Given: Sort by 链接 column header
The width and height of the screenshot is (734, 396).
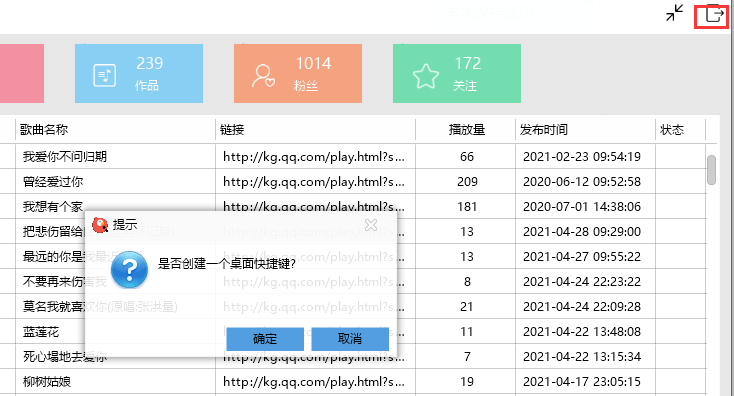Looking at the screenshot, I should point(316,130).
